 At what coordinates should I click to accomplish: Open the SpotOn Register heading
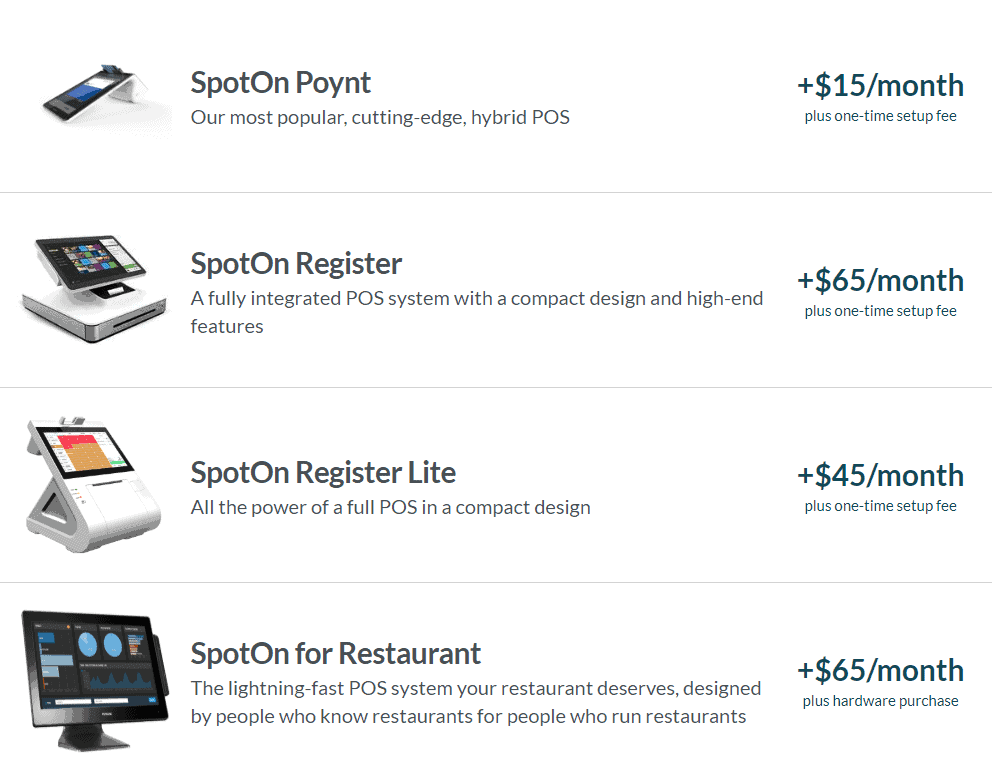pos(296,264)
